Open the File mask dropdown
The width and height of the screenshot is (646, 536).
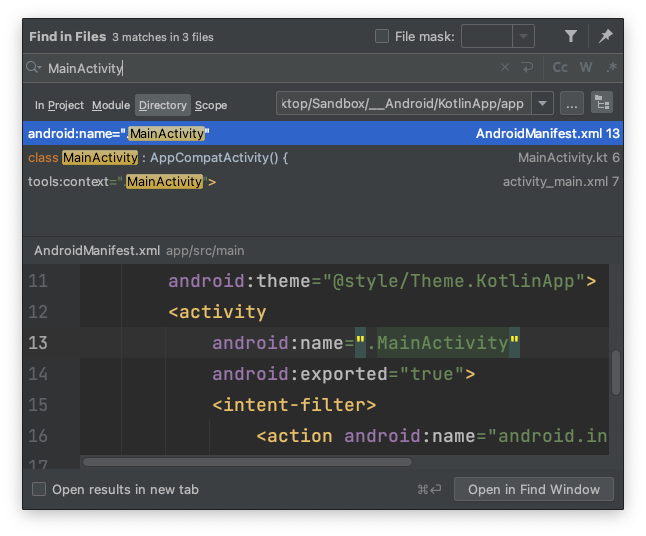tap(523, 36)
